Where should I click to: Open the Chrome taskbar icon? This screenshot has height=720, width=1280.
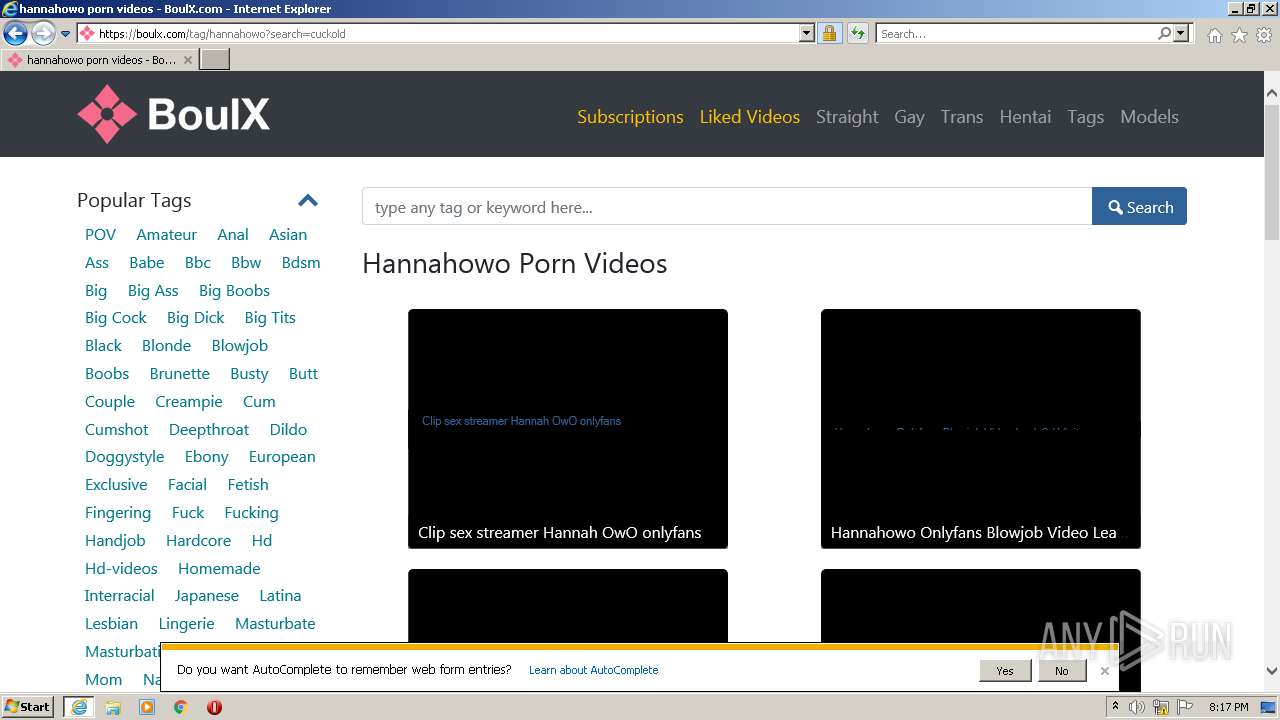181,707
